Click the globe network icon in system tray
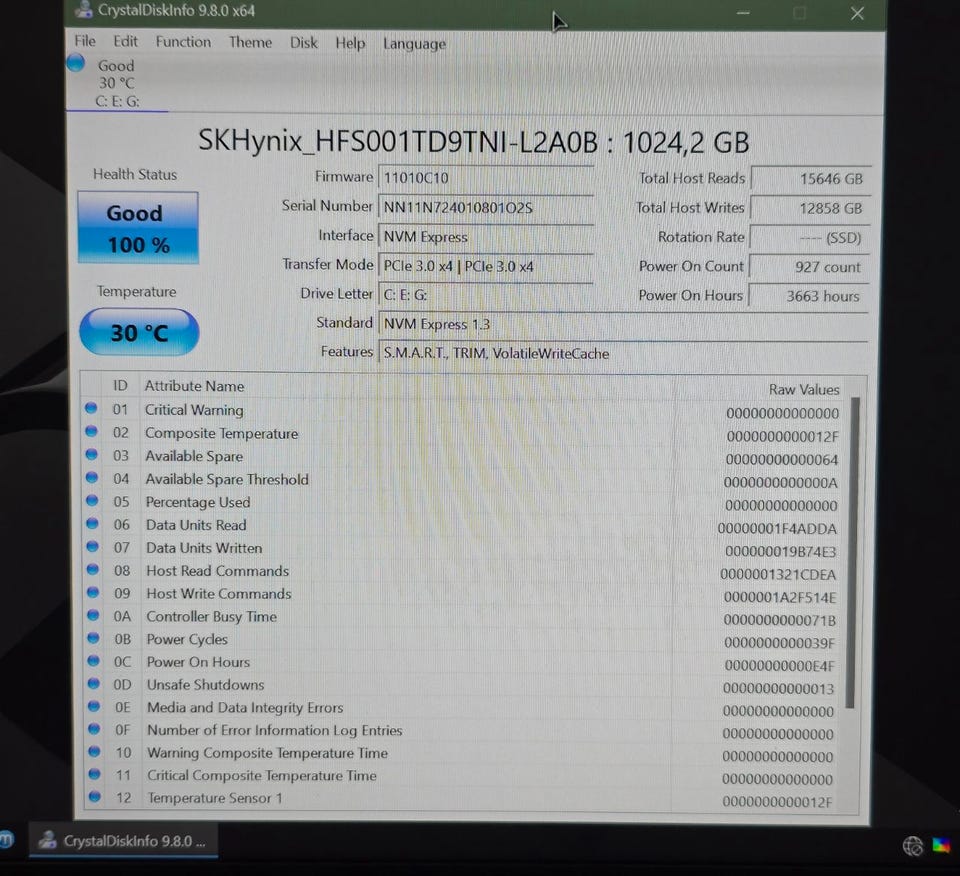960x876 pixels. [912, 846]
